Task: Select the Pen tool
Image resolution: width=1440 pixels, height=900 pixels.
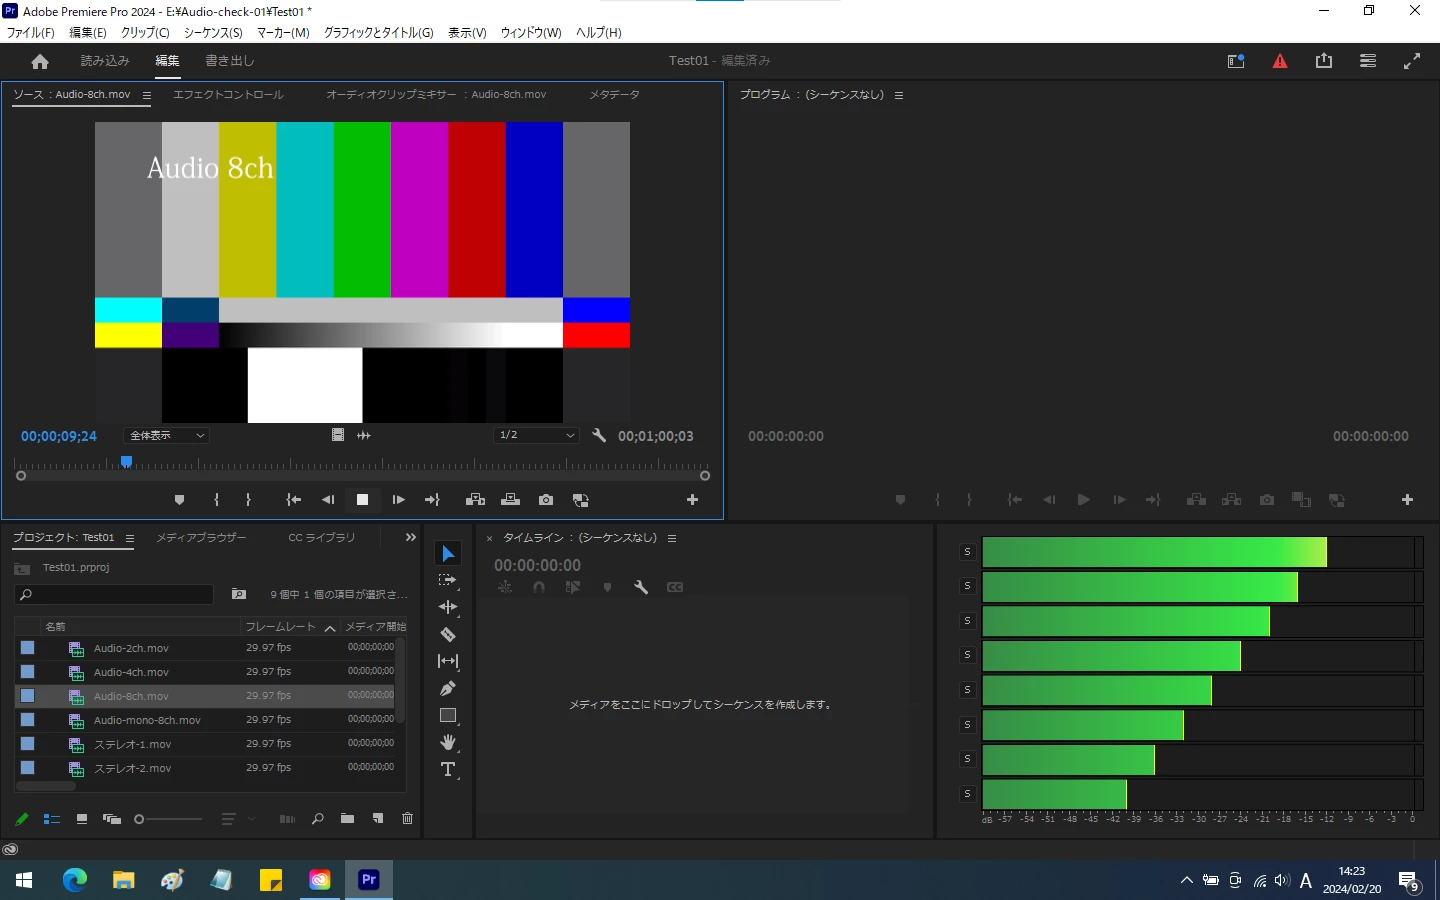Action: click(448, 688)
